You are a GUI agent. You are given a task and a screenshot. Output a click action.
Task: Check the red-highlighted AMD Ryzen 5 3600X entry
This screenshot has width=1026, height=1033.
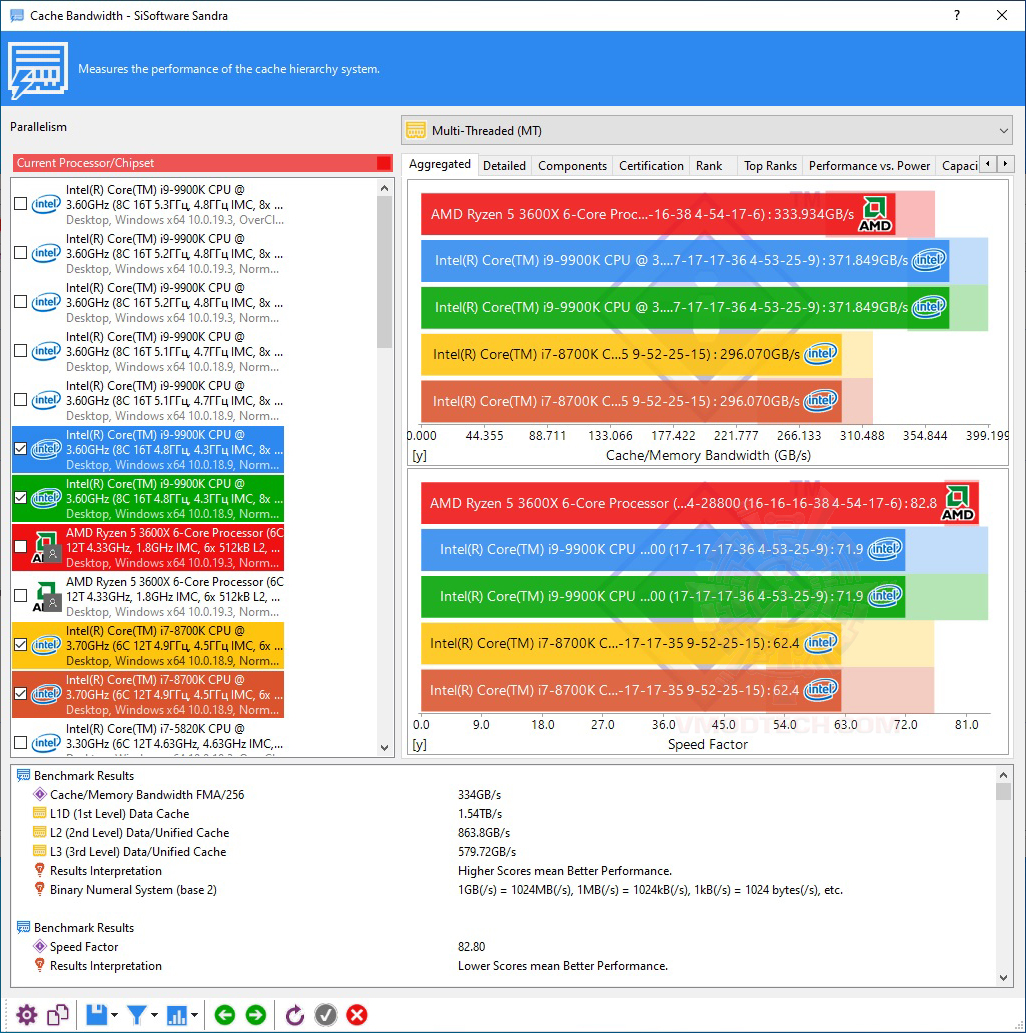20,546
